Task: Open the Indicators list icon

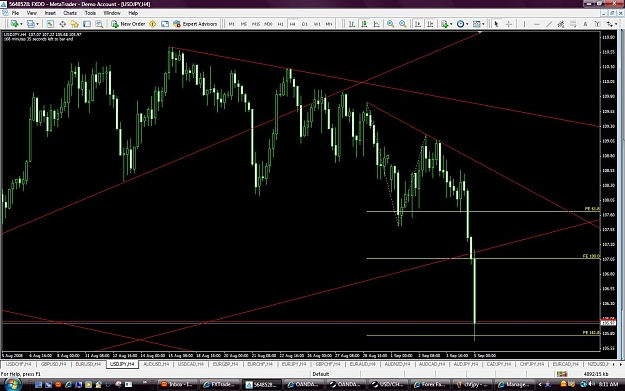Action: click(444, 24)
